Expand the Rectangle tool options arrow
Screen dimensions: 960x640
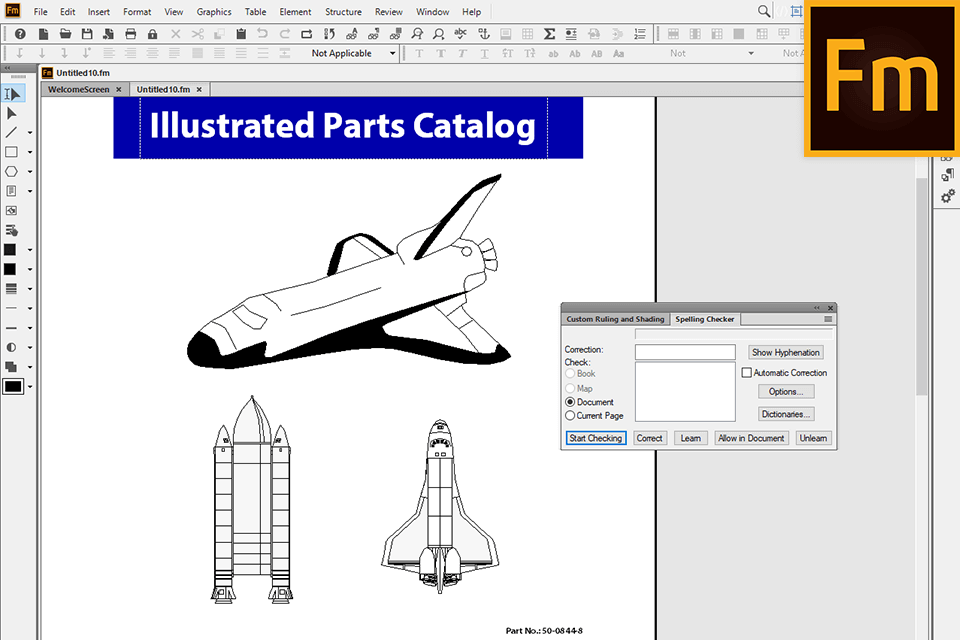(30, 152)
